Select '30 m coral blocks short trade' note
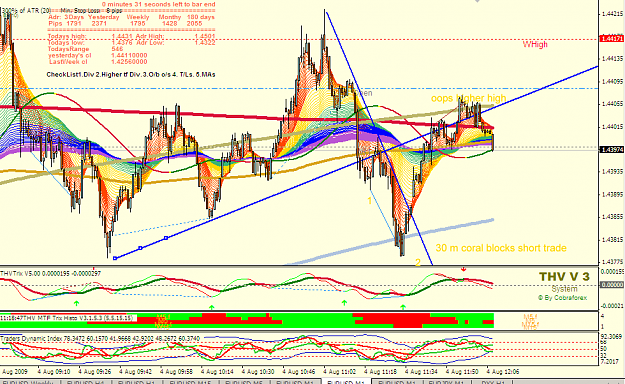 (x=501, y=248)
